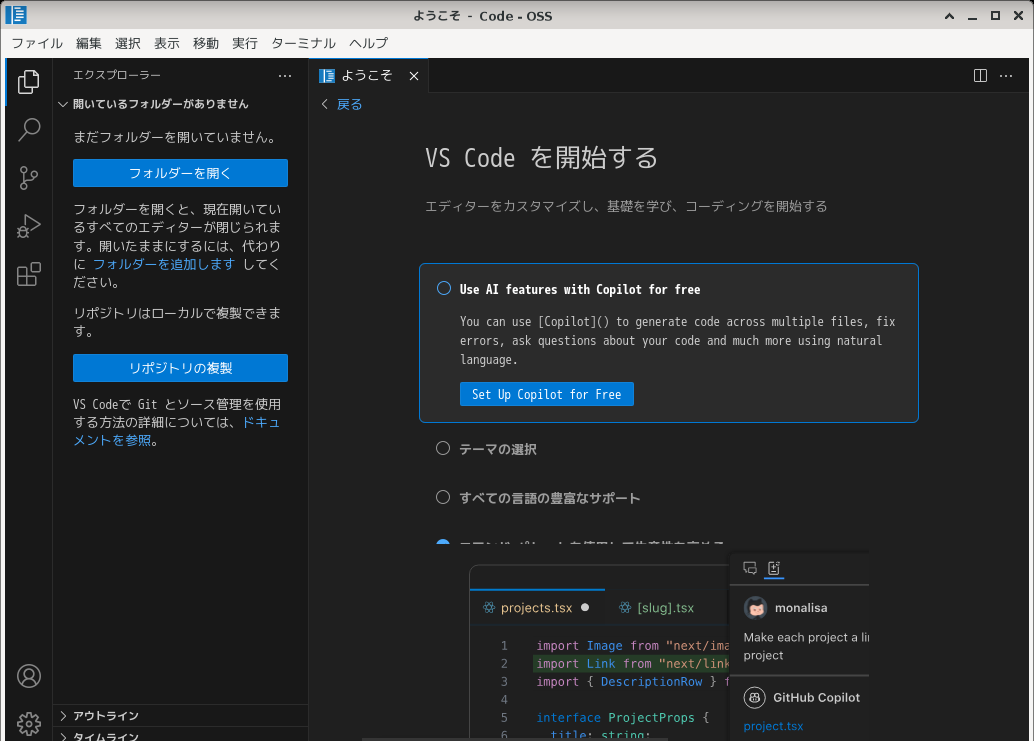Screen dimensions: 1034x741
Task: Open the 表示 menu
Action: [x=167, y=43]
